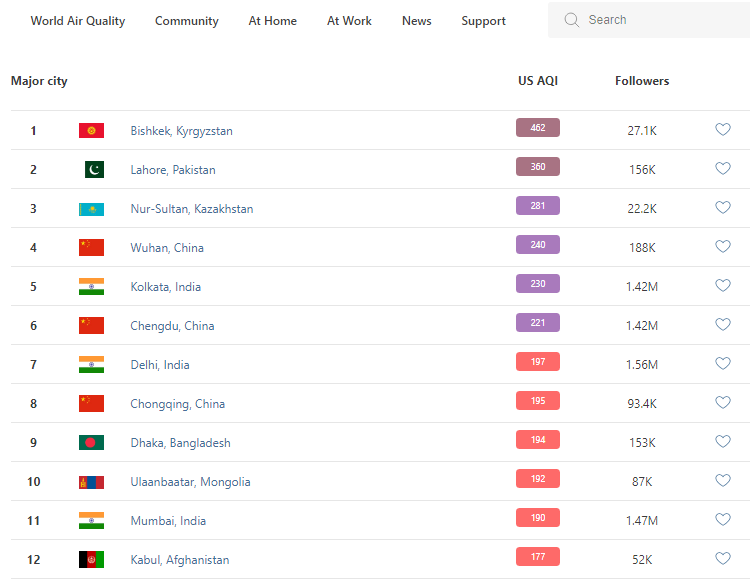
Task: Click the 462 AQI badge for Bishkek
Action: [x=538, y=128]
